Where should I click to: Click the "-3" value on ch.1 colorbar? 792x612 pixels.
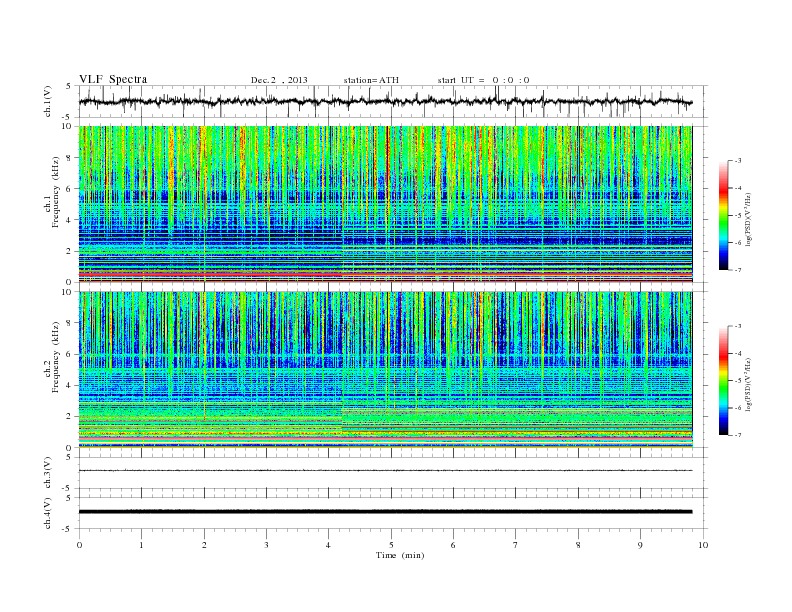tap(738, 161)
